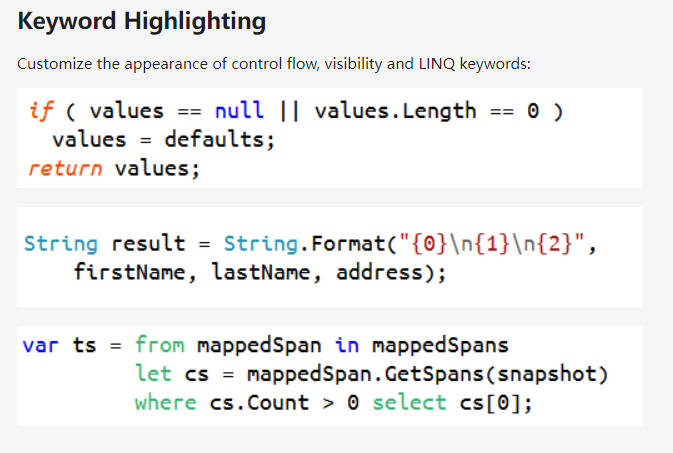Click 'String.Format' method call text
Screen dimensions: 673x453
tap(304, 243)
